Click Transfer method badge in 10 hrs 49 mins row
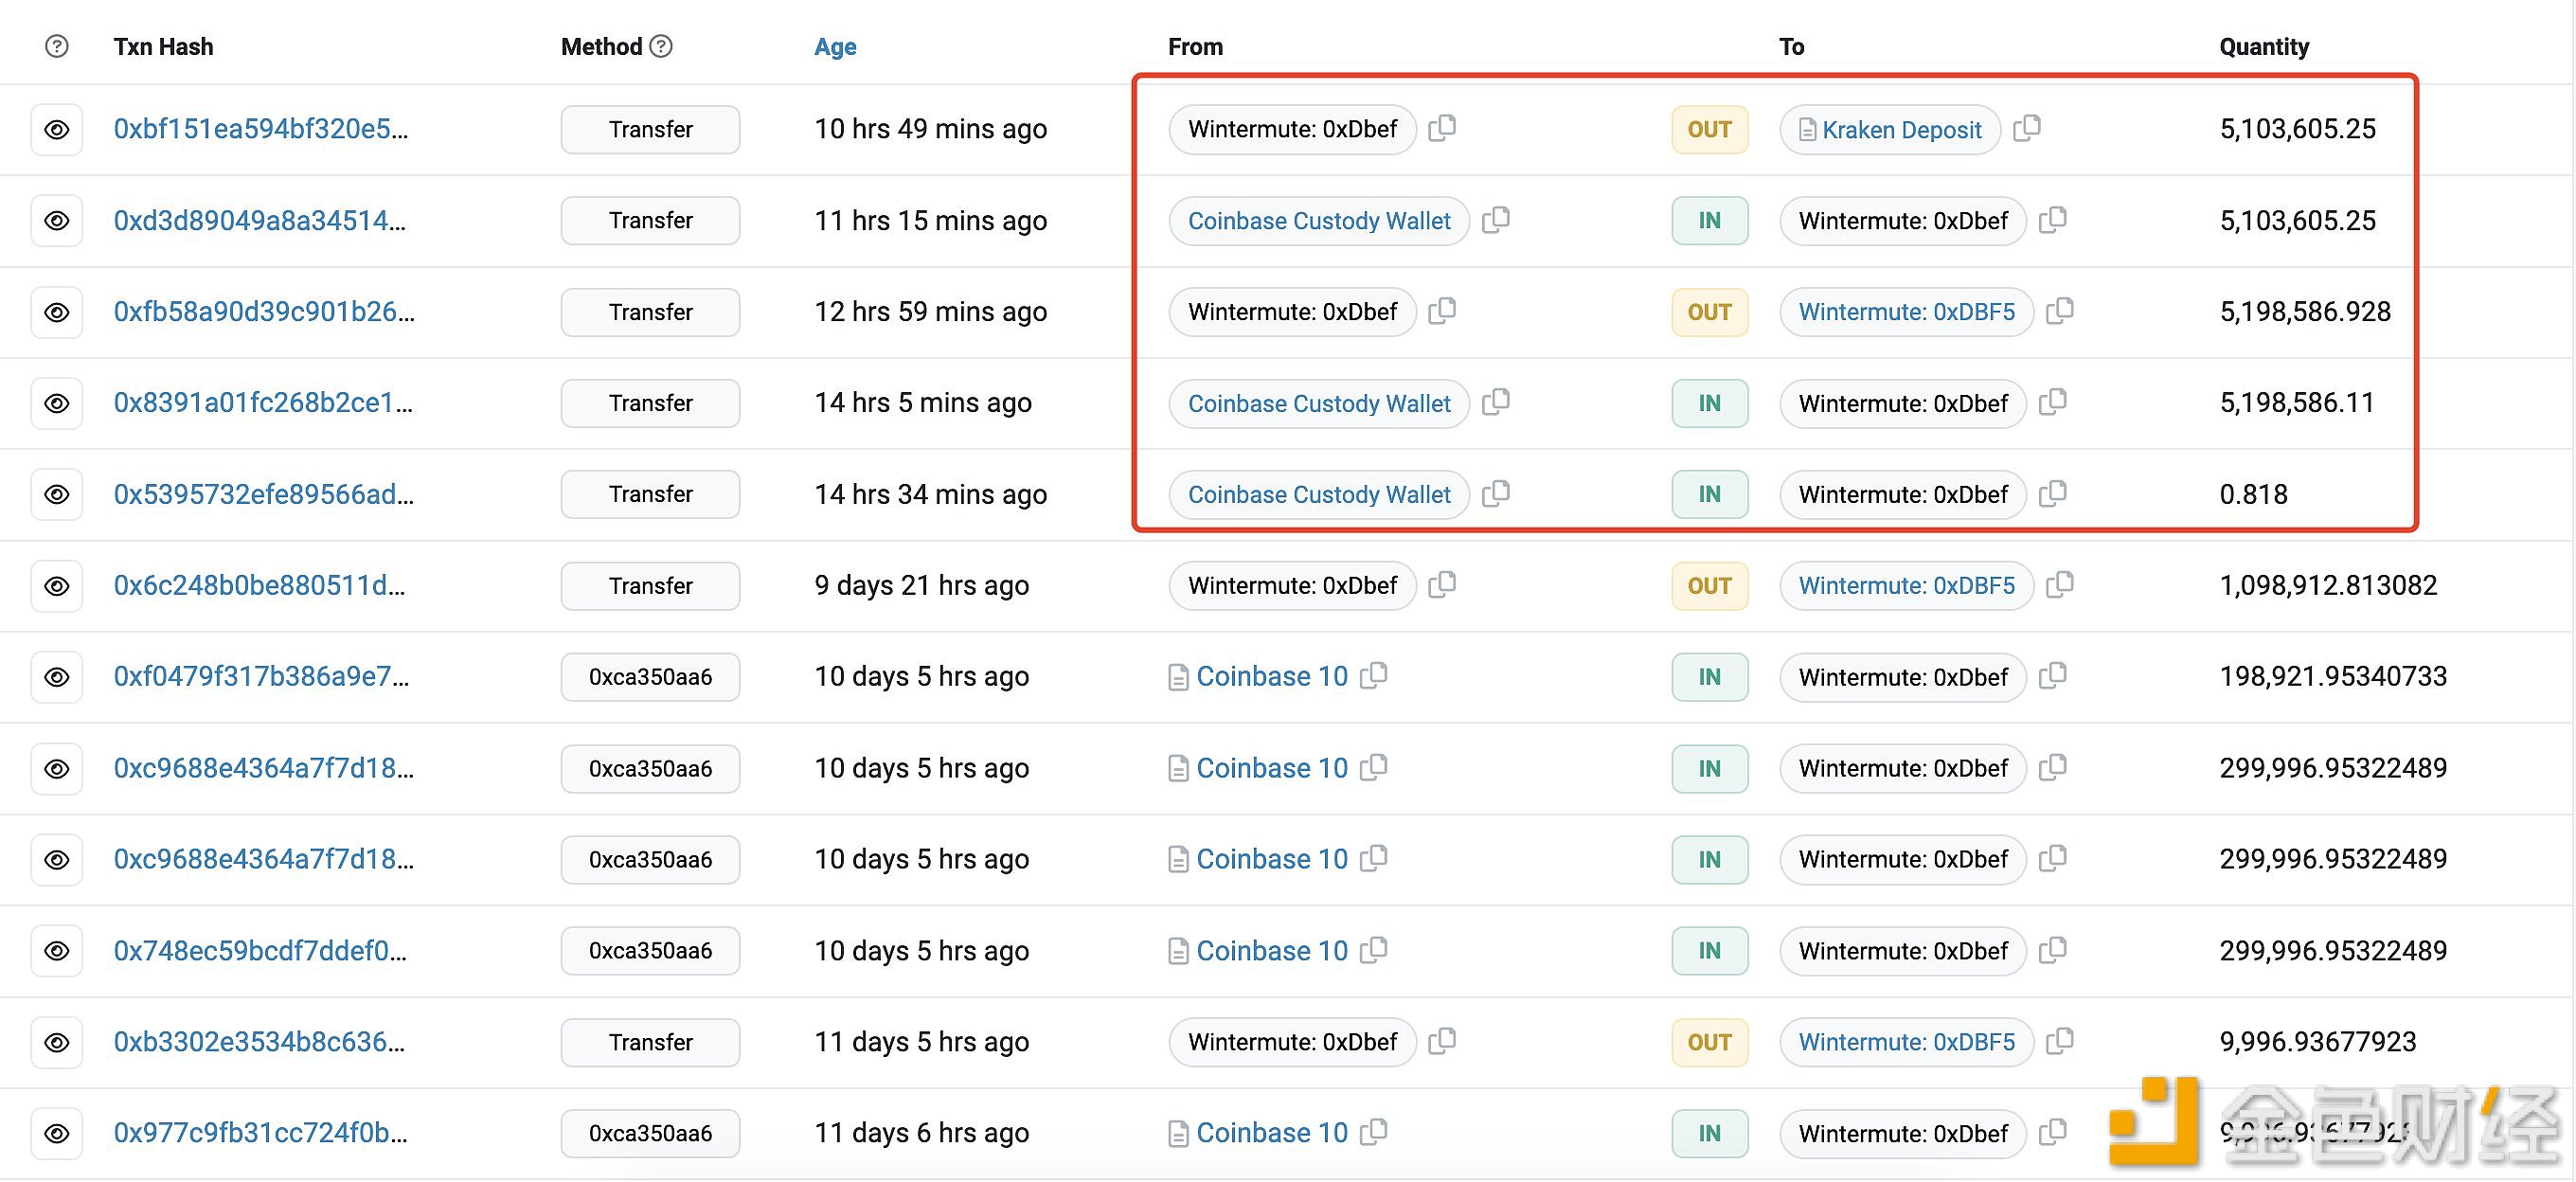This screenshot has height=1182, width=2576. click(650, 130)
